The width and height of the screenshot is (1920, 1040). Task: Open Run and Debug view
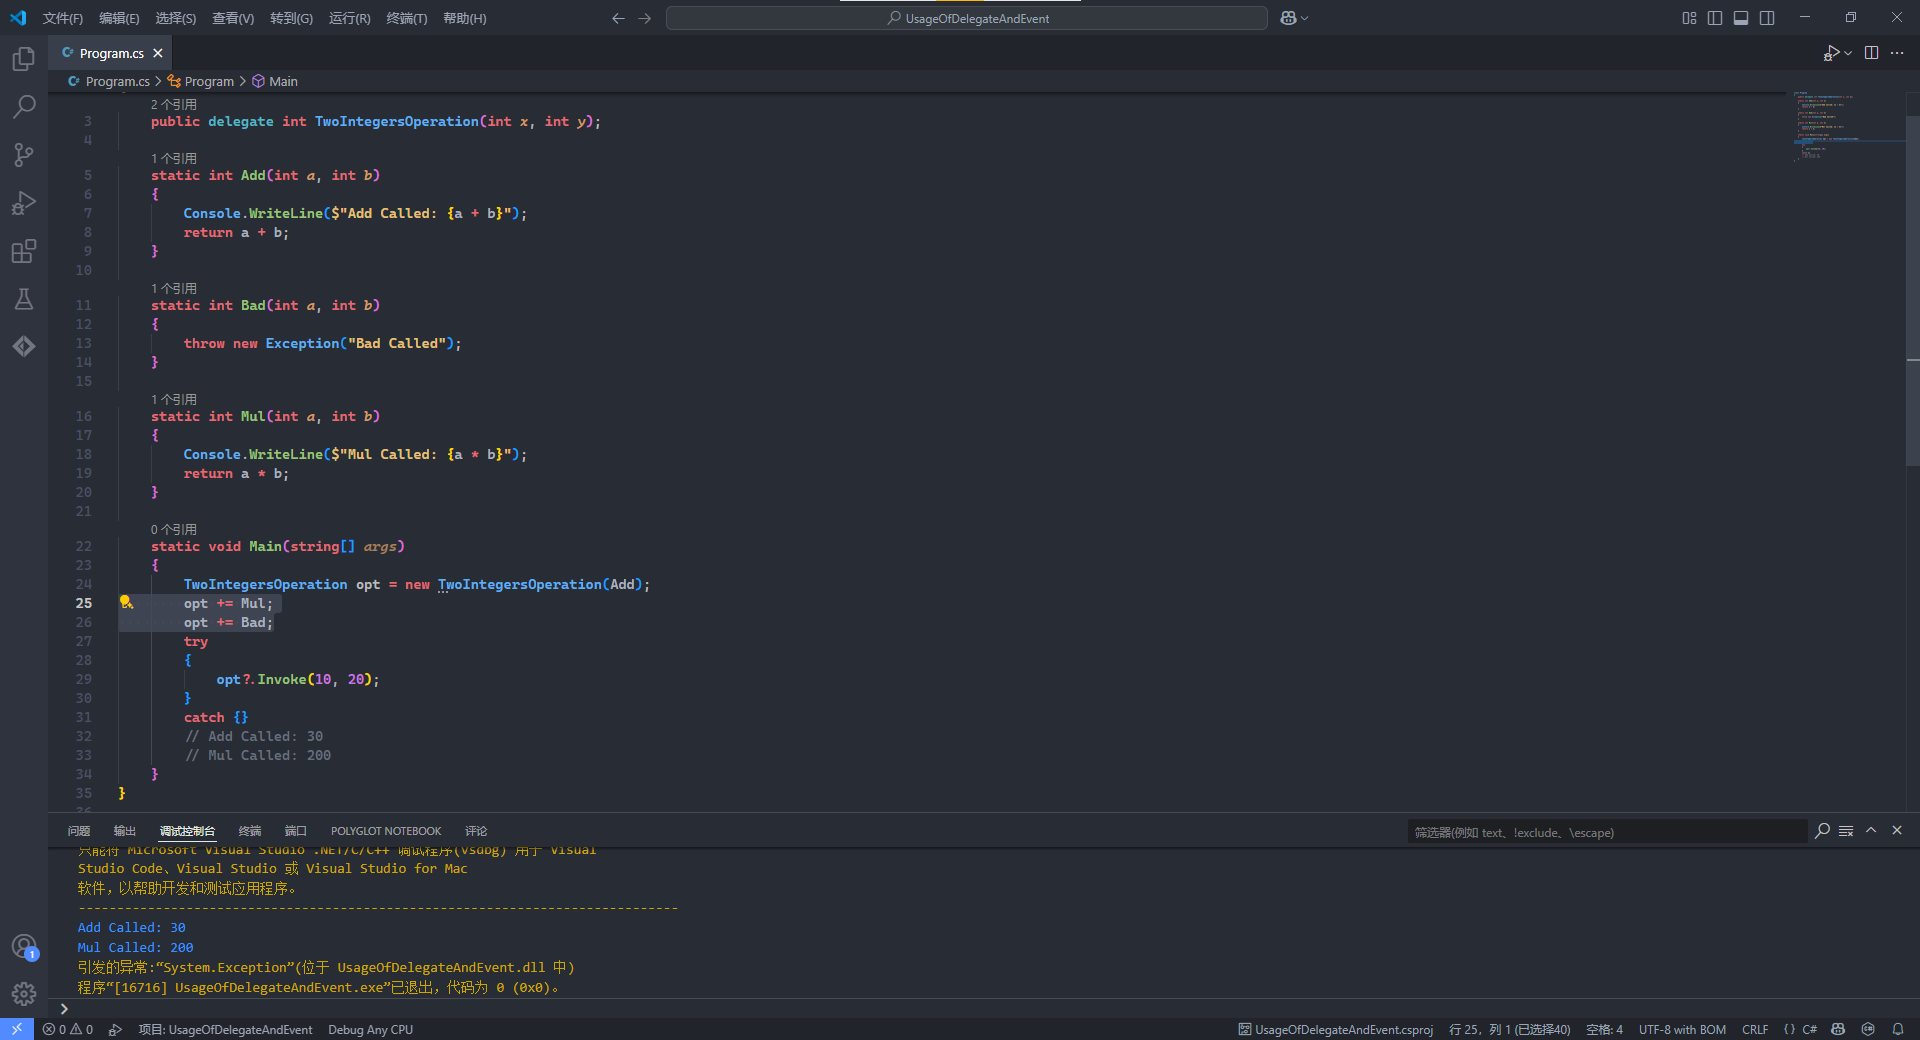click(x=24, y=203)
